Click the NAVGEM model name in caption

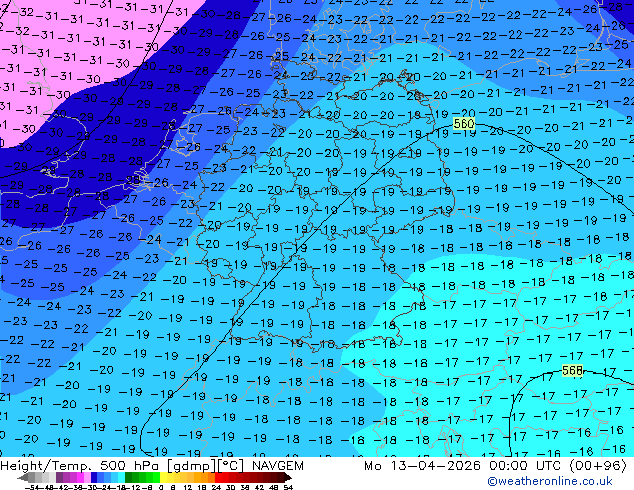(278, 466)
